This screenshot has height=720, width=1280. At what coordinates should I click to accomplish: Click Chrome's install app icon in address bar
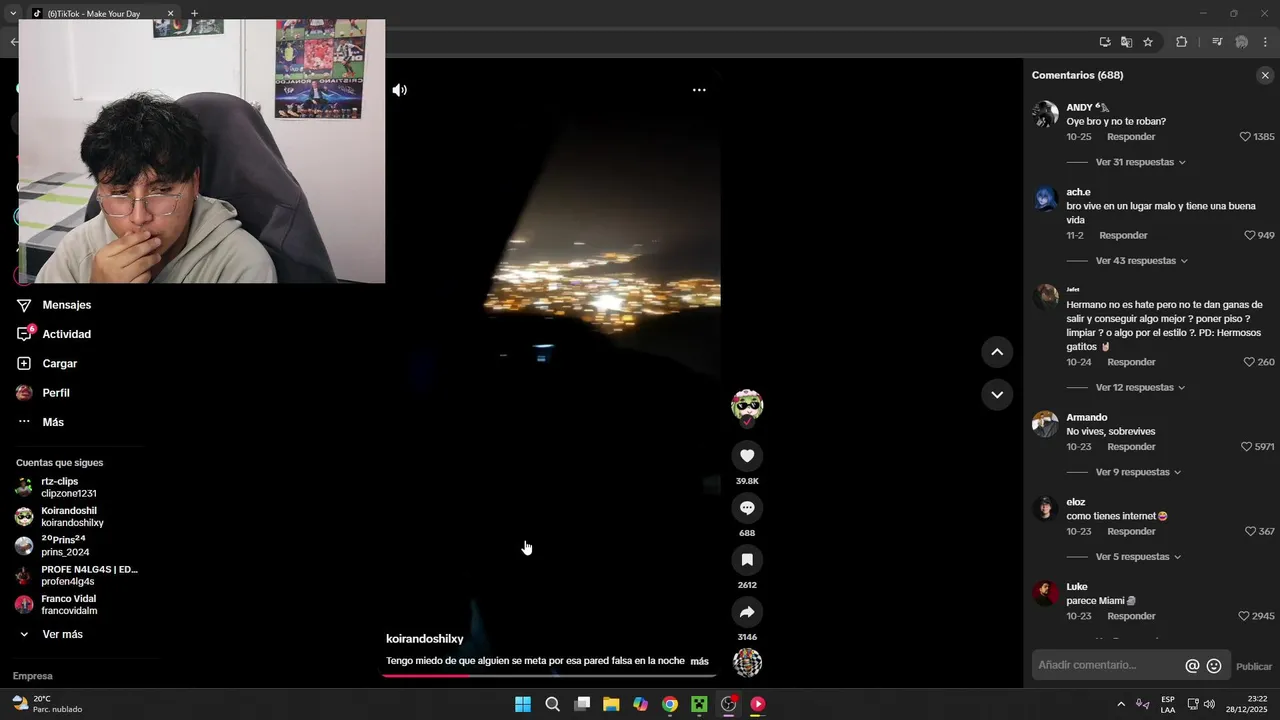(x=1105, y=42)
